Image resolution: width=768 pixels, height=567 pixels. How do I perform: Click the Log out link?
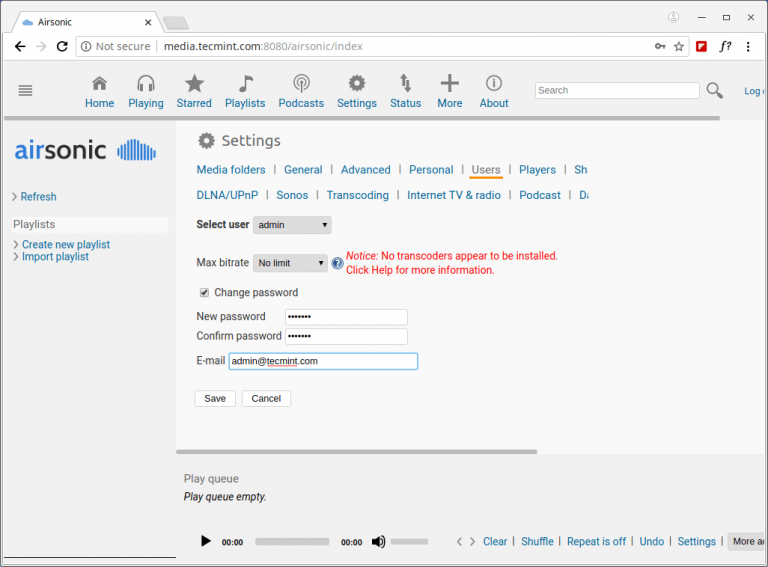(x=754, y=91)
